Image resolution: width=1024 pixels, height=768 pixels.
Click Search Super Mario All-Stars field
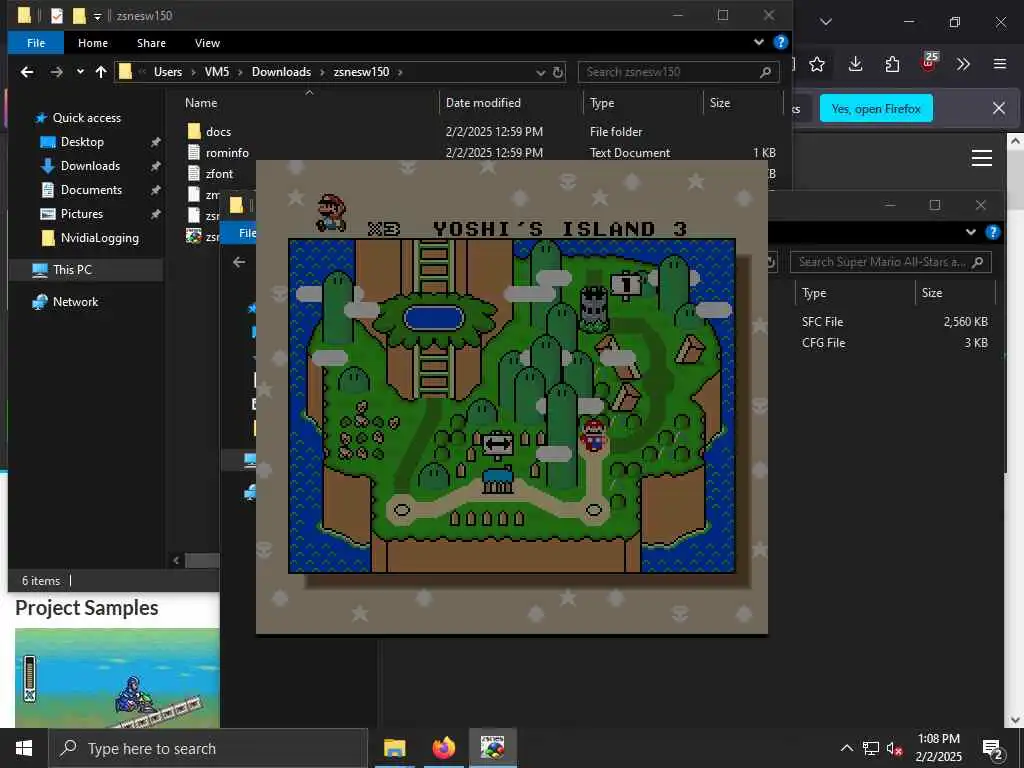[x=891, y=262]
